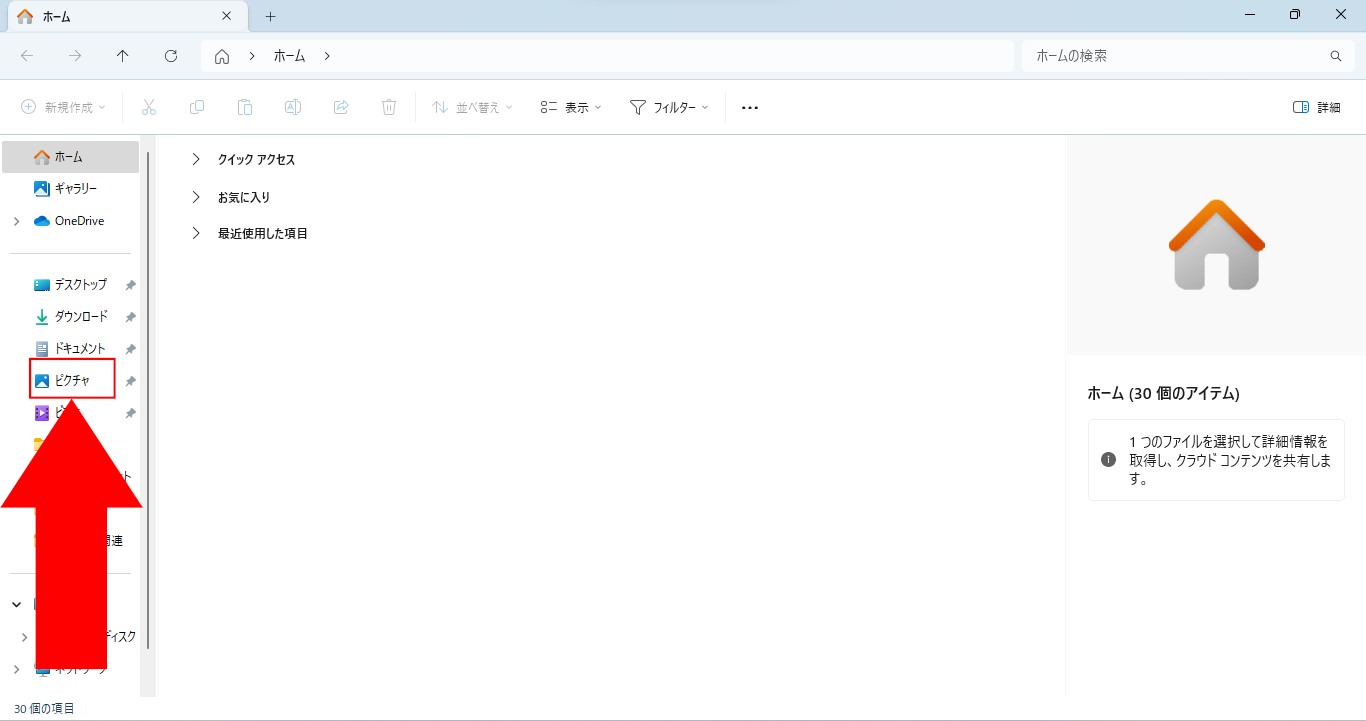This screenshot has width=1366, height=721.
Task: Expand the クイック アクセス section
Action: point(196,159)
